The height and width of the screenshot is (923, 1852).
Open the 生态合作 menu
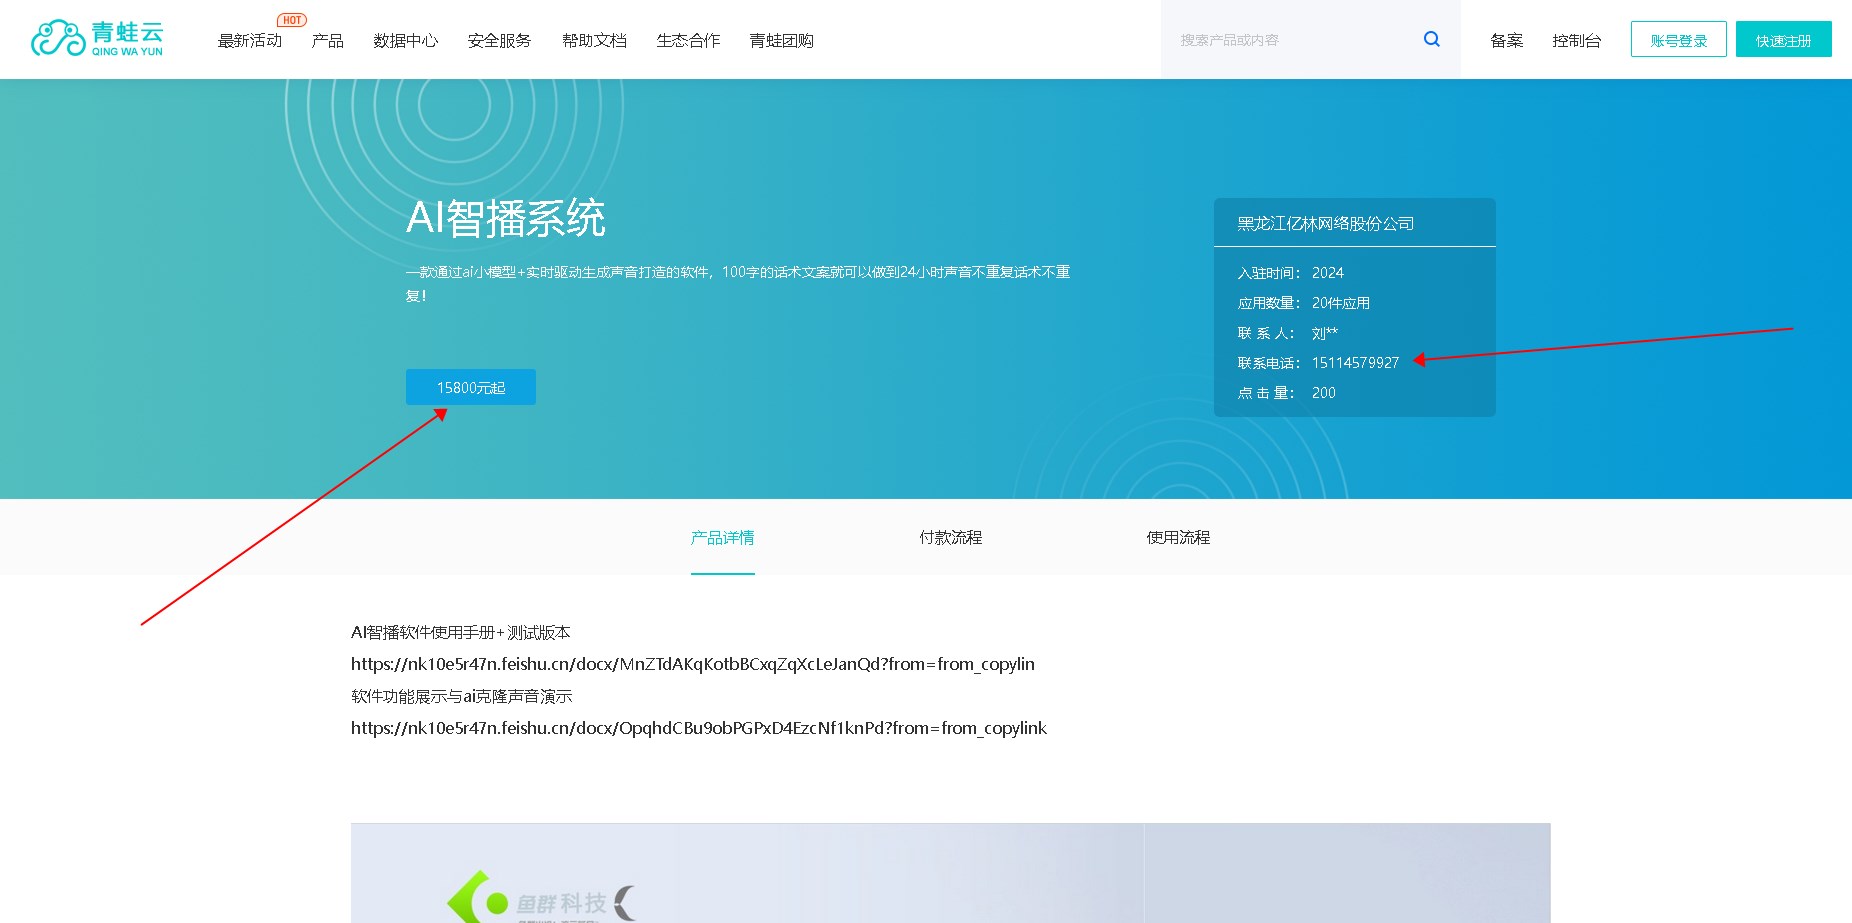coord(688,41)
